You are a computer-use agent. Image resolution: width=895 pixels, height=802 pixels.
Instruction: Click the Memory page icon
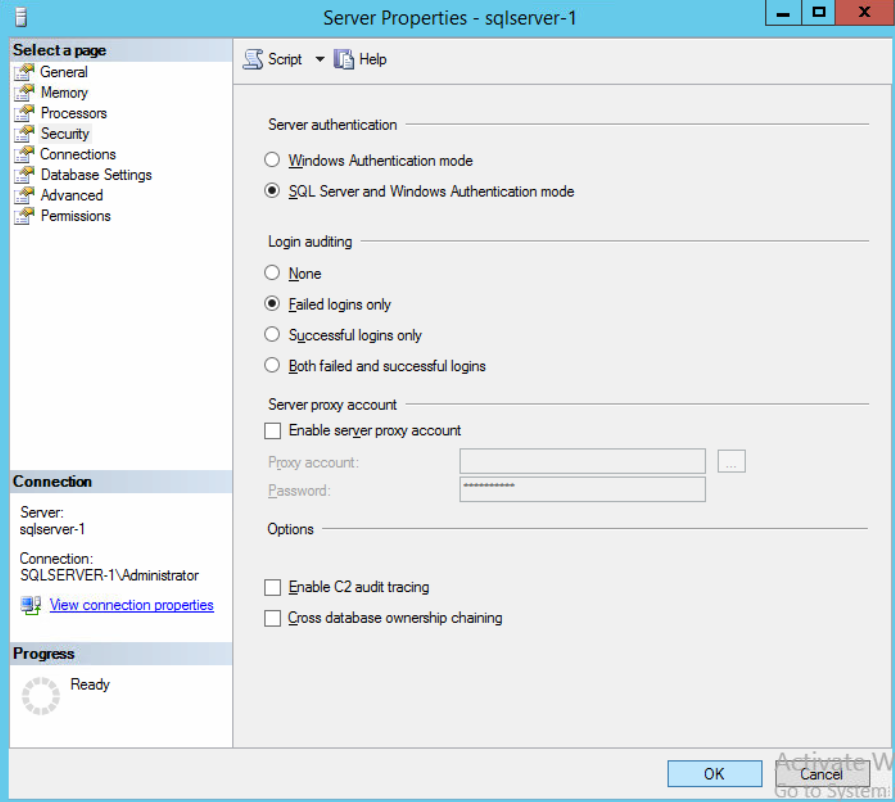point(24,93)
